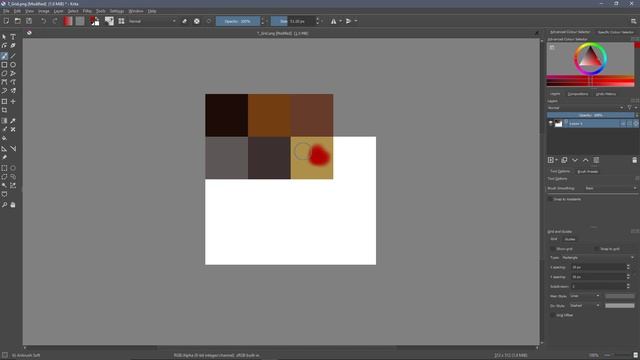The width and height of the screenshot is (640, 360).
Task: Toggle vertical mirror tool
Action: pos(349,21)
